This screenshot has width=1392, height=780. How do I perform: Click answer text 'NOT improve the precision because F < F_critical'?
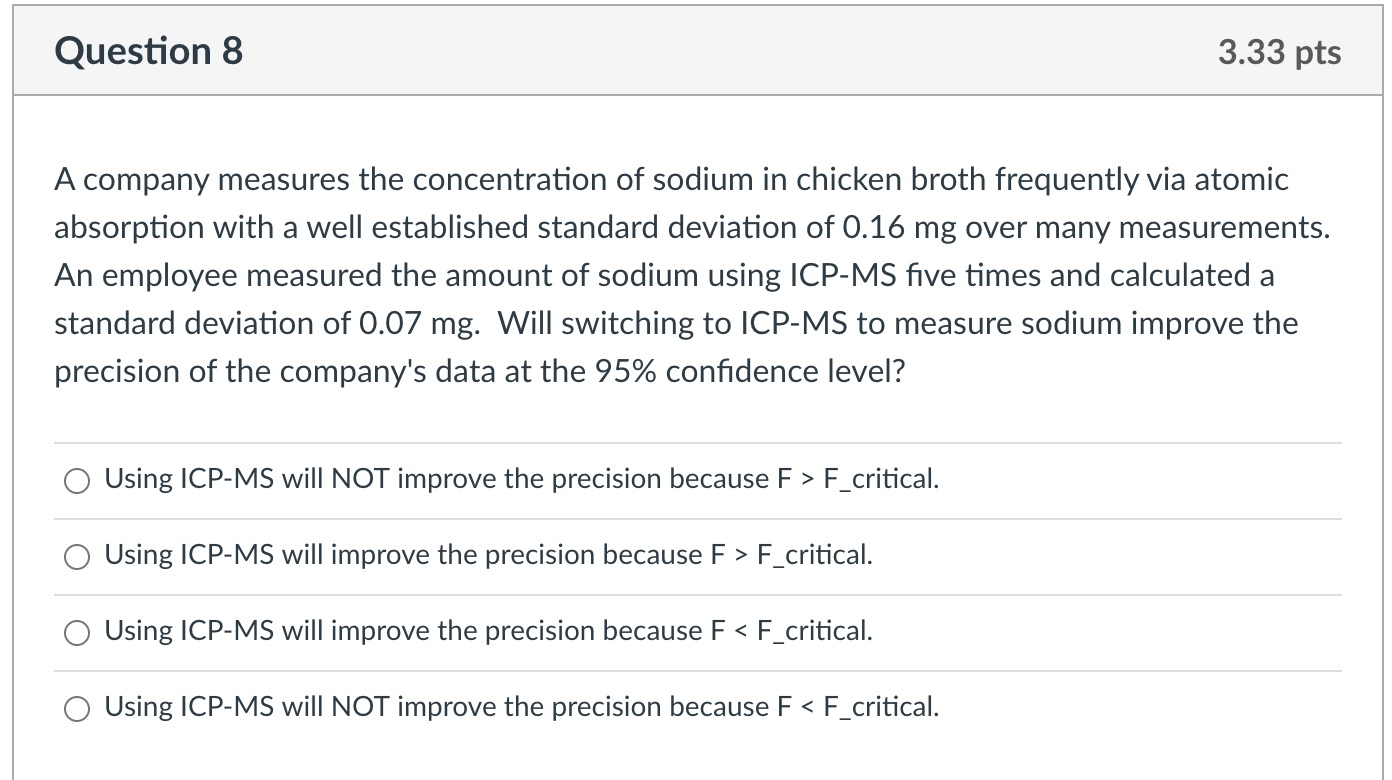pyautogui.click(x=521, y=707)
